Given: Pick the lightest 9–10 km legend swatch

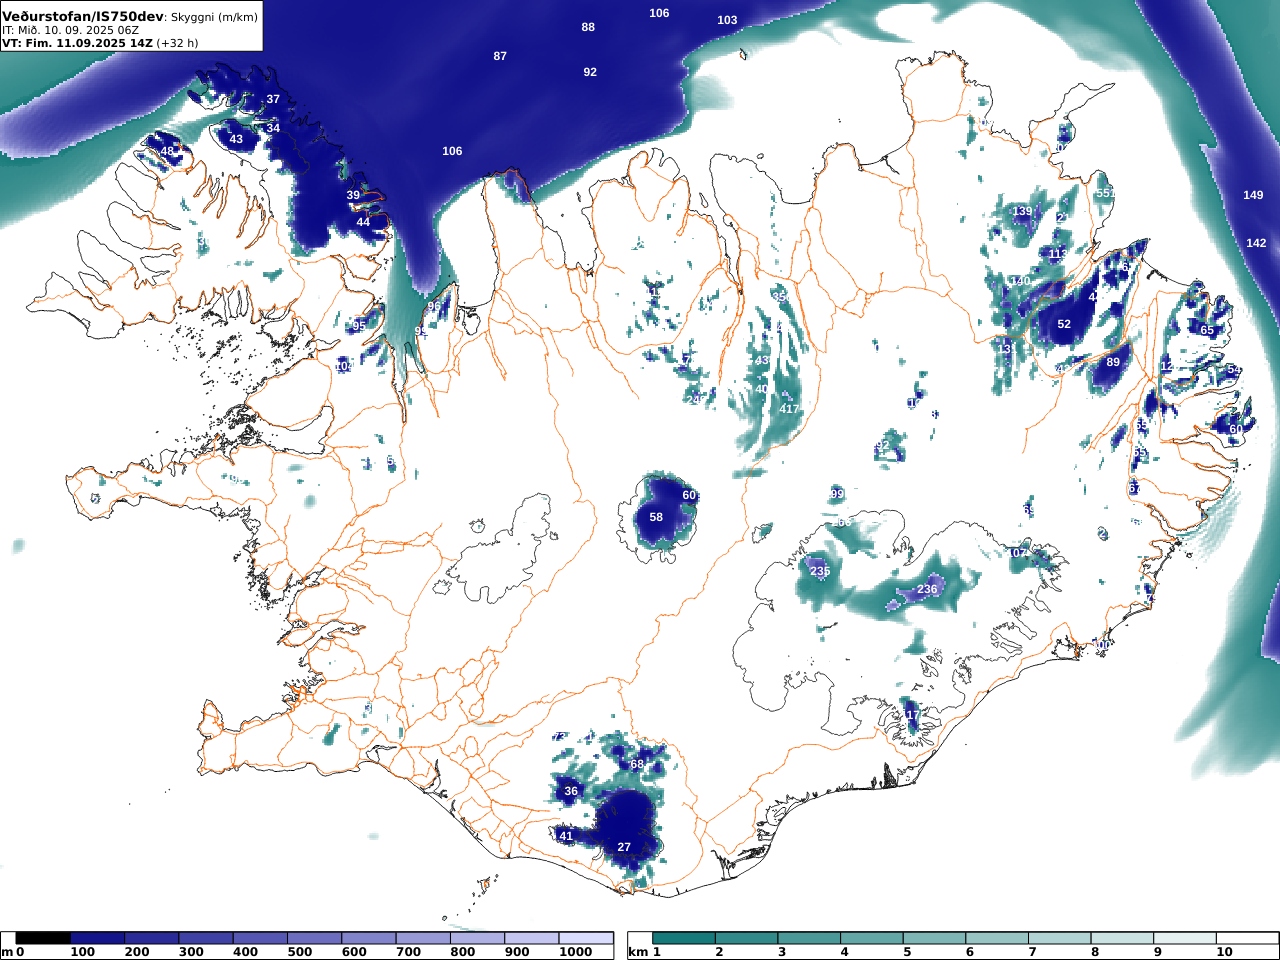Looking at the screenshot, I should pyautogui.click(x=1184, y=938).
